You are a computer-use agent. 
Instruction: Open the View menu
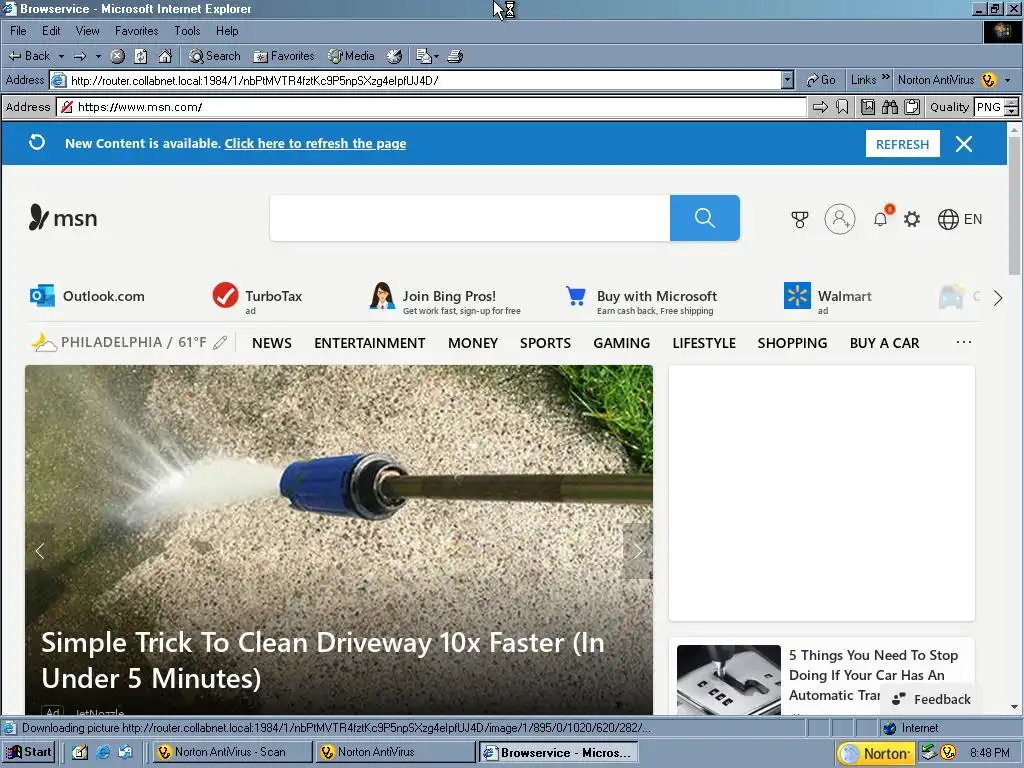pos(88,31)
